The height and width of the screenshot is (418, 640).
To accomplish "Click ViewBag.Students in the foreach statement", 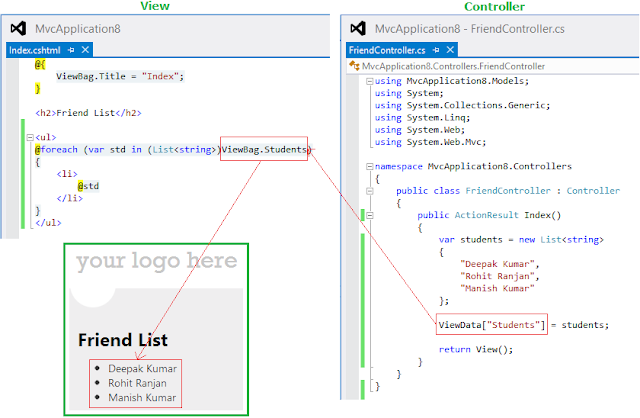I will (264, 150).
